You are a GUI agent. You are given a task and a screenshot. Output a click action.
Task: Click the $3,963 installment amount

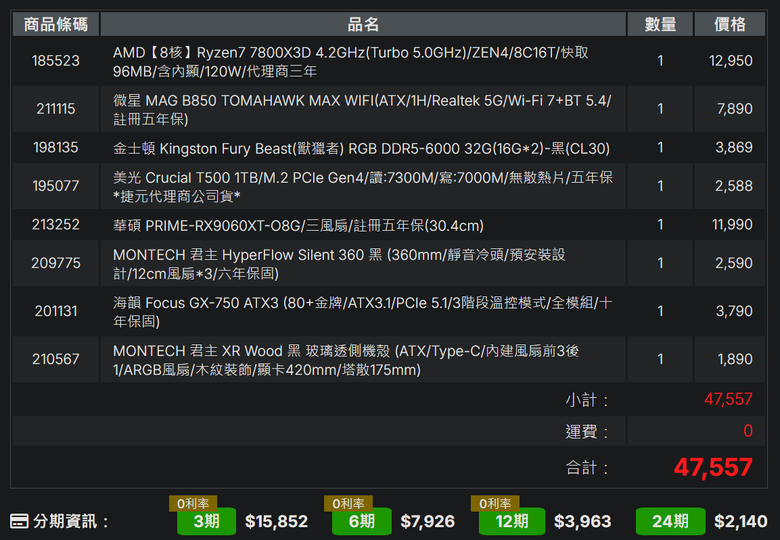583,521
